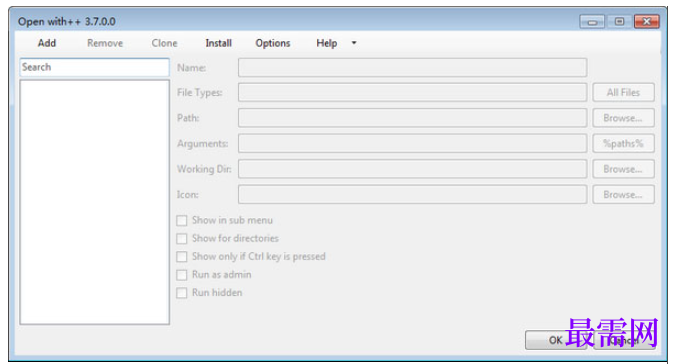Viewport: 677px width, 364px height.
Task: Confirm with the OK button
Action: coord(556,340)
